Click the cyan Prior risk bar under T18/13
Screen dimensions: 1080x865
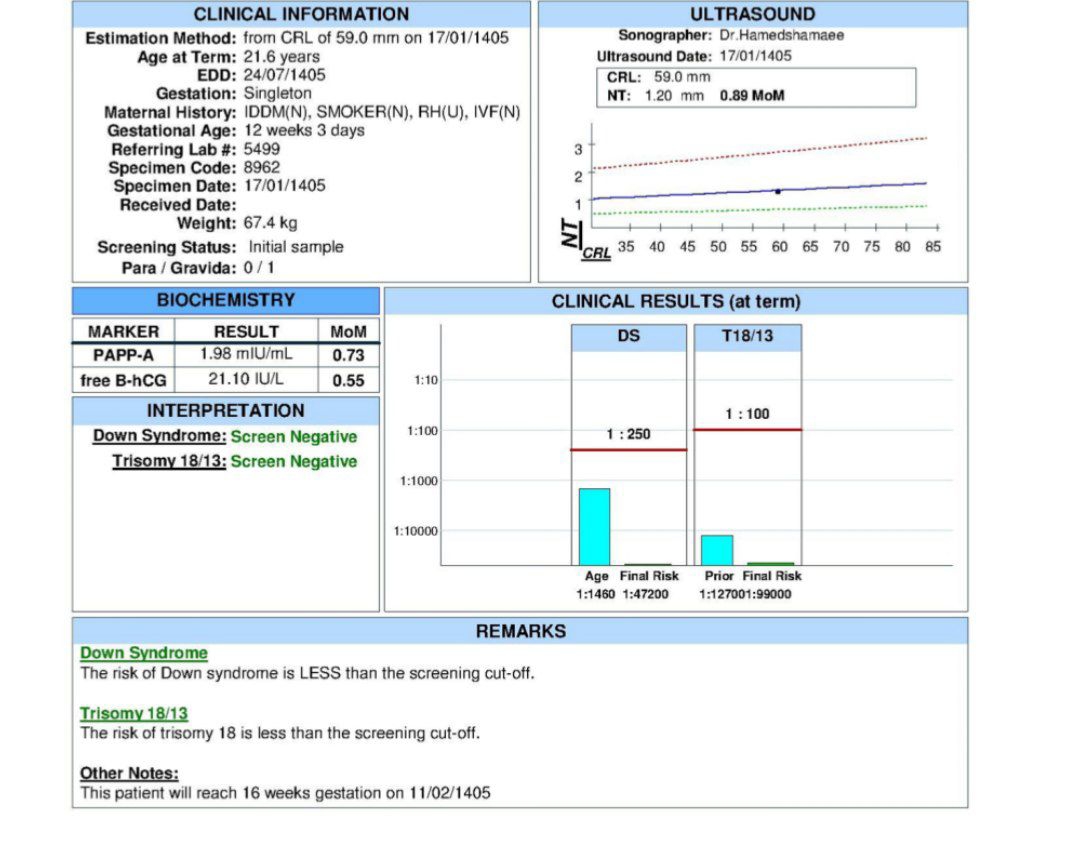(x=717, y=550)
